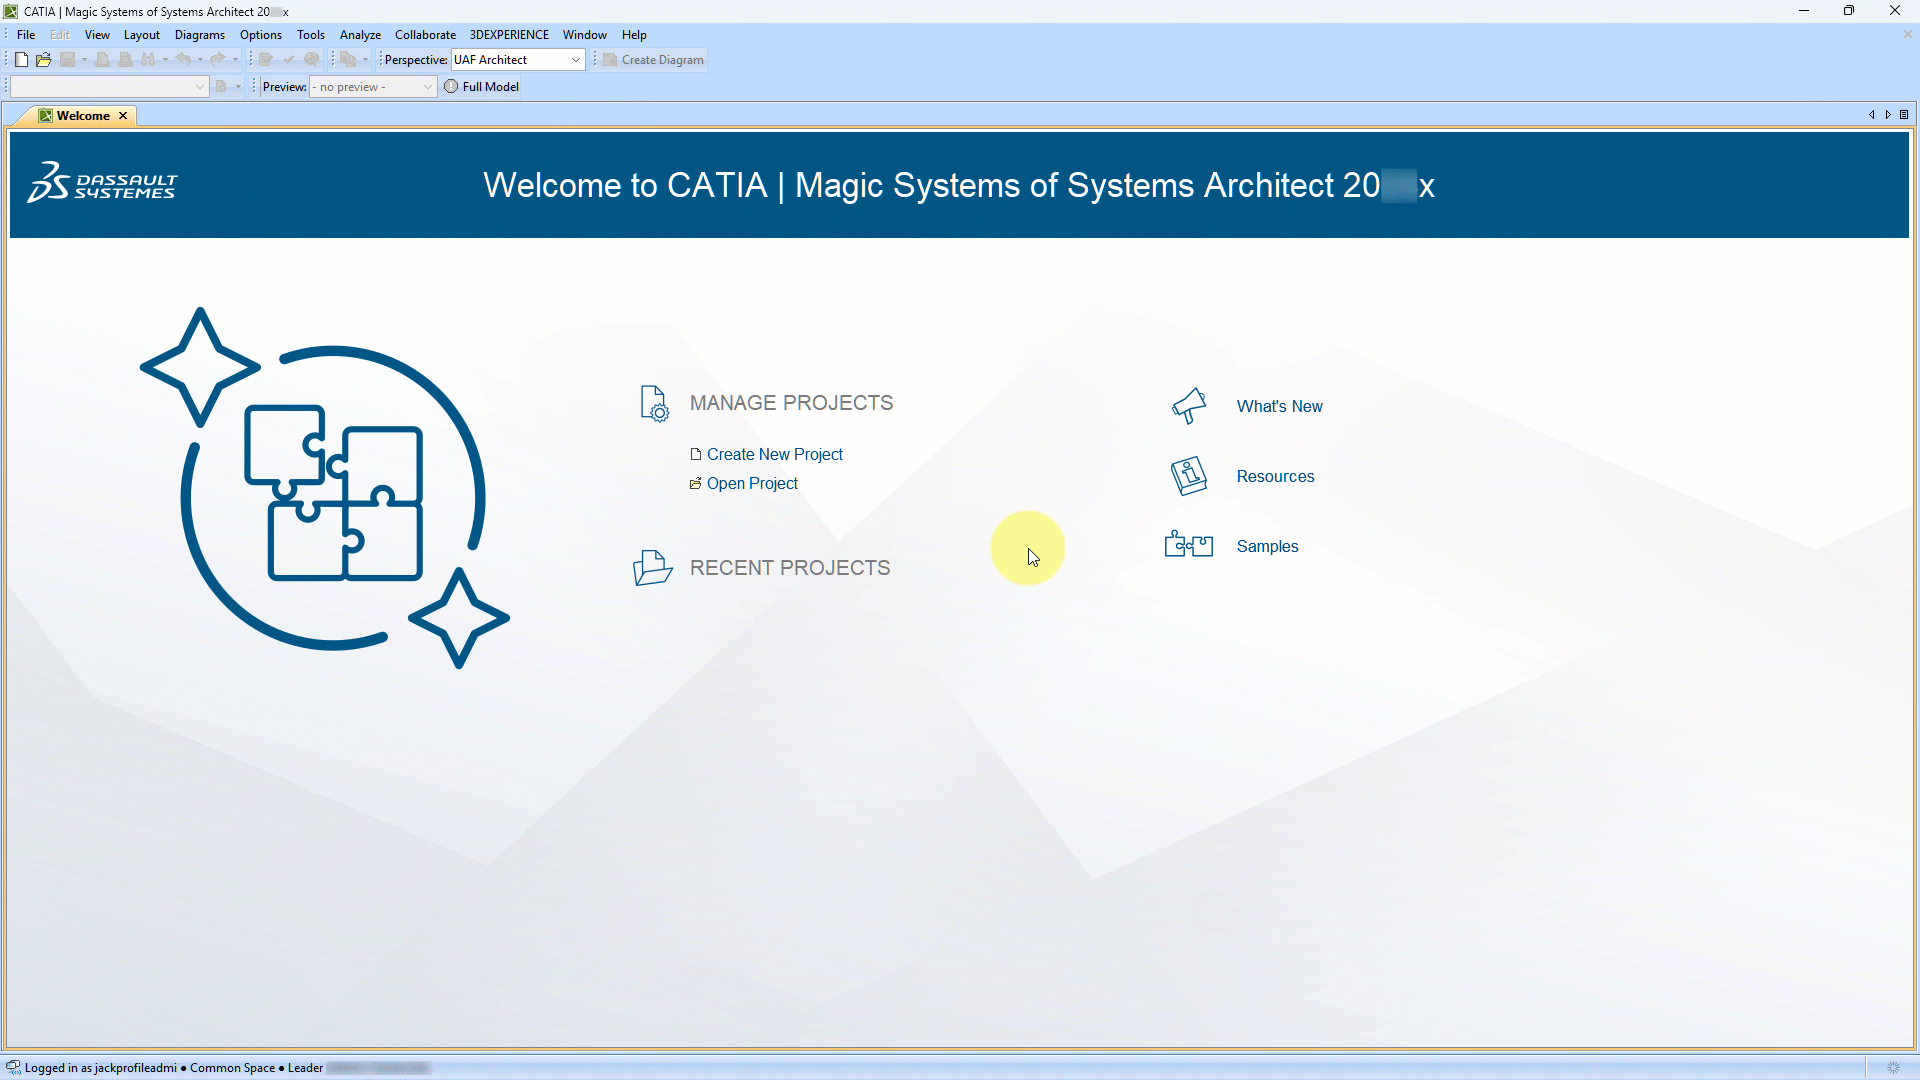1920x1080 pixels.
Task: Open the empty combo box in second toolbar
Action: pyautogui.click(x=199, y=87)
